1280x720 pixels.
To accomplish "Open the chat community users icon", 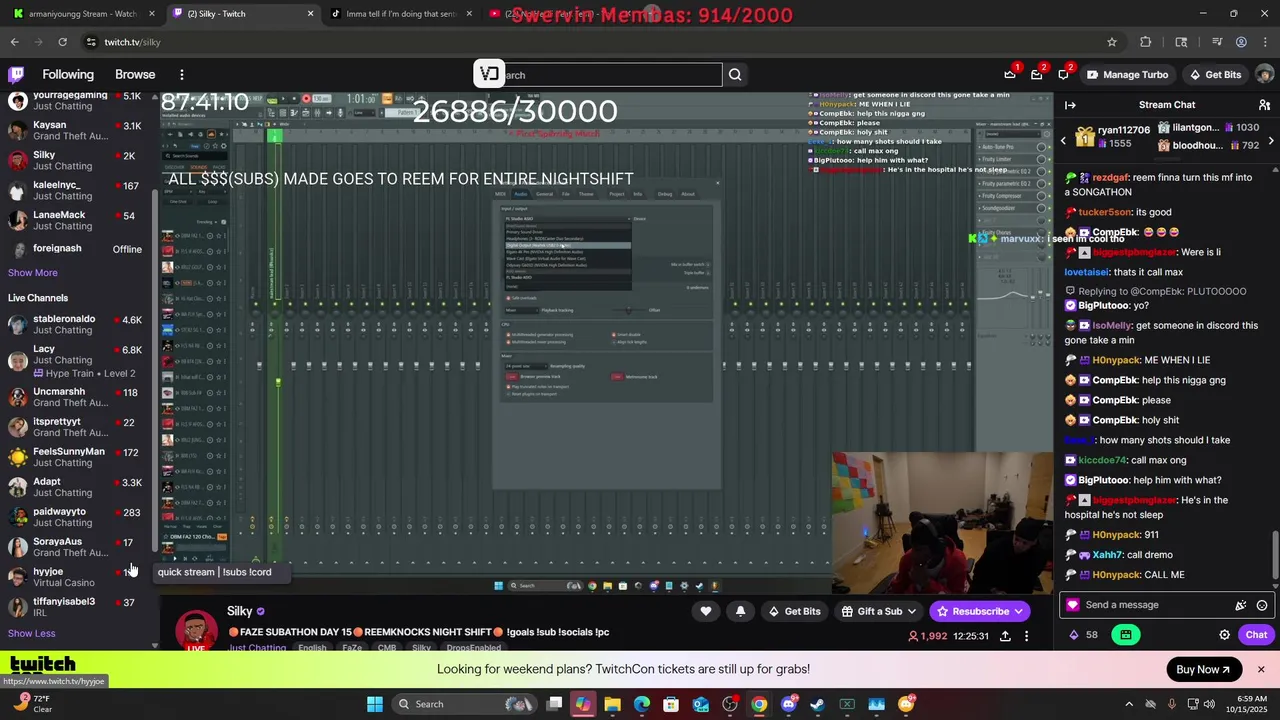I will tap(1264, 105).
